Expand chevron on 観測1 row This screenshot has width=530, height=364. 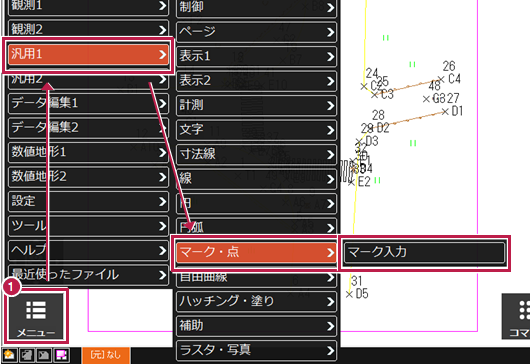[163, 5]
